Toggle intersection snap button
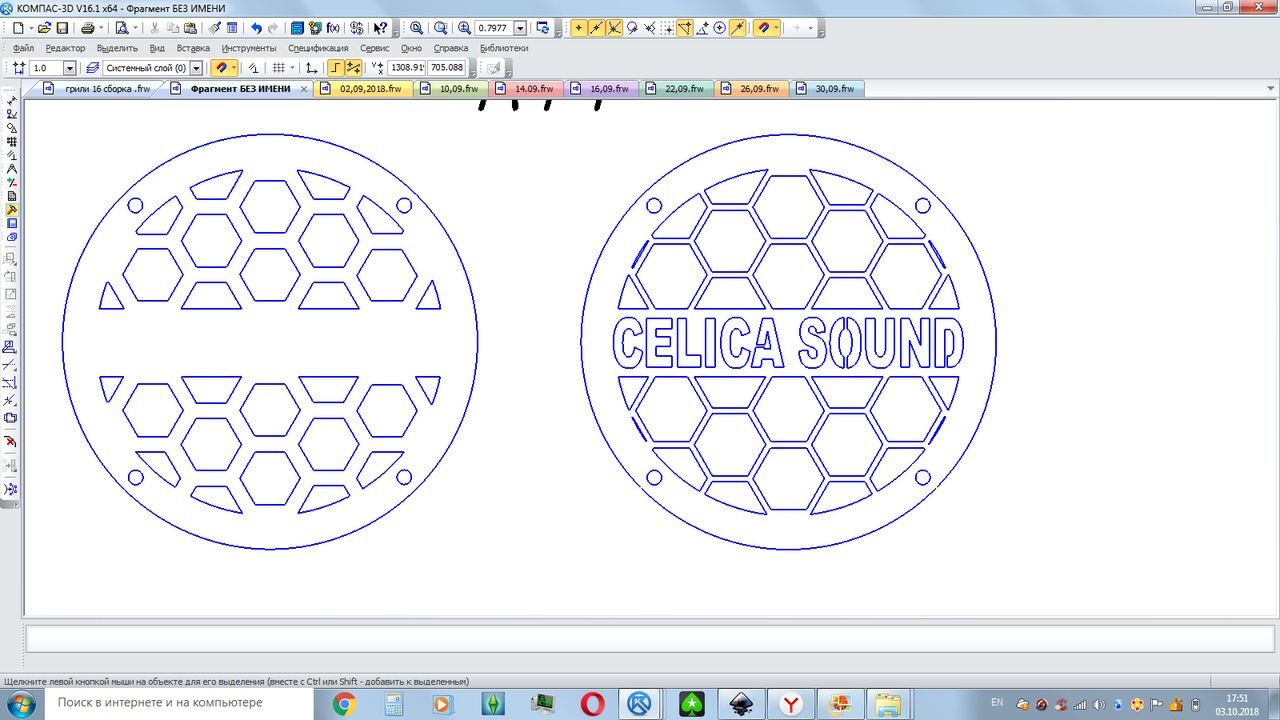Image resolution: width=1280 pixels, height=720 pixels. [x=614, y=28]
